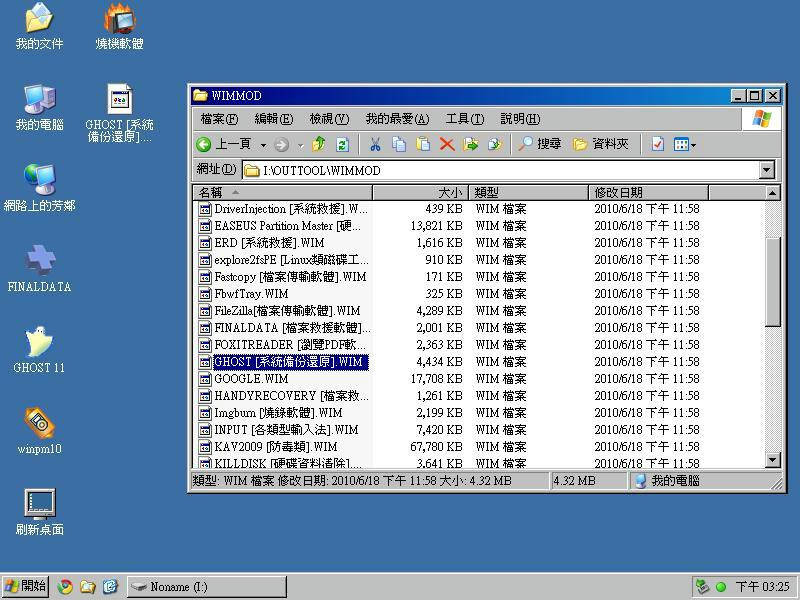Go up one folder level
800x600 pixels.
tap(319, 144)
